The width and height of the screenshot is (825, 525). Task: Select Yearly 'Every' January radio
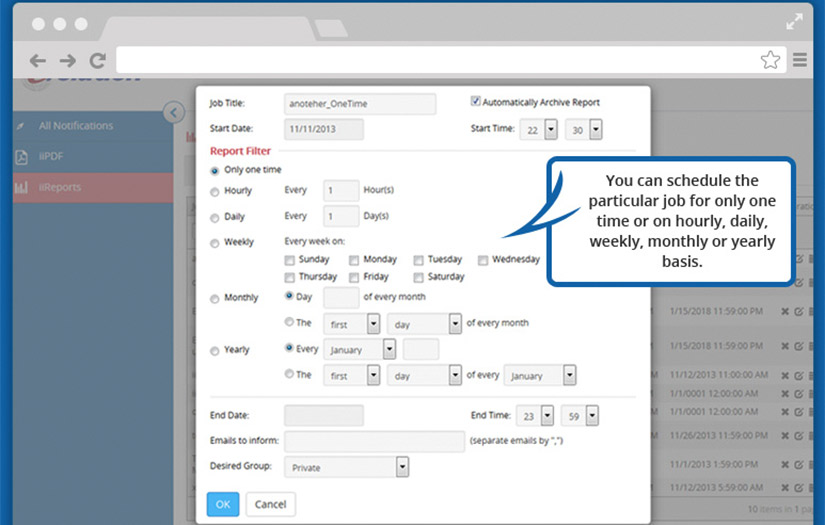tap(289, 348)
